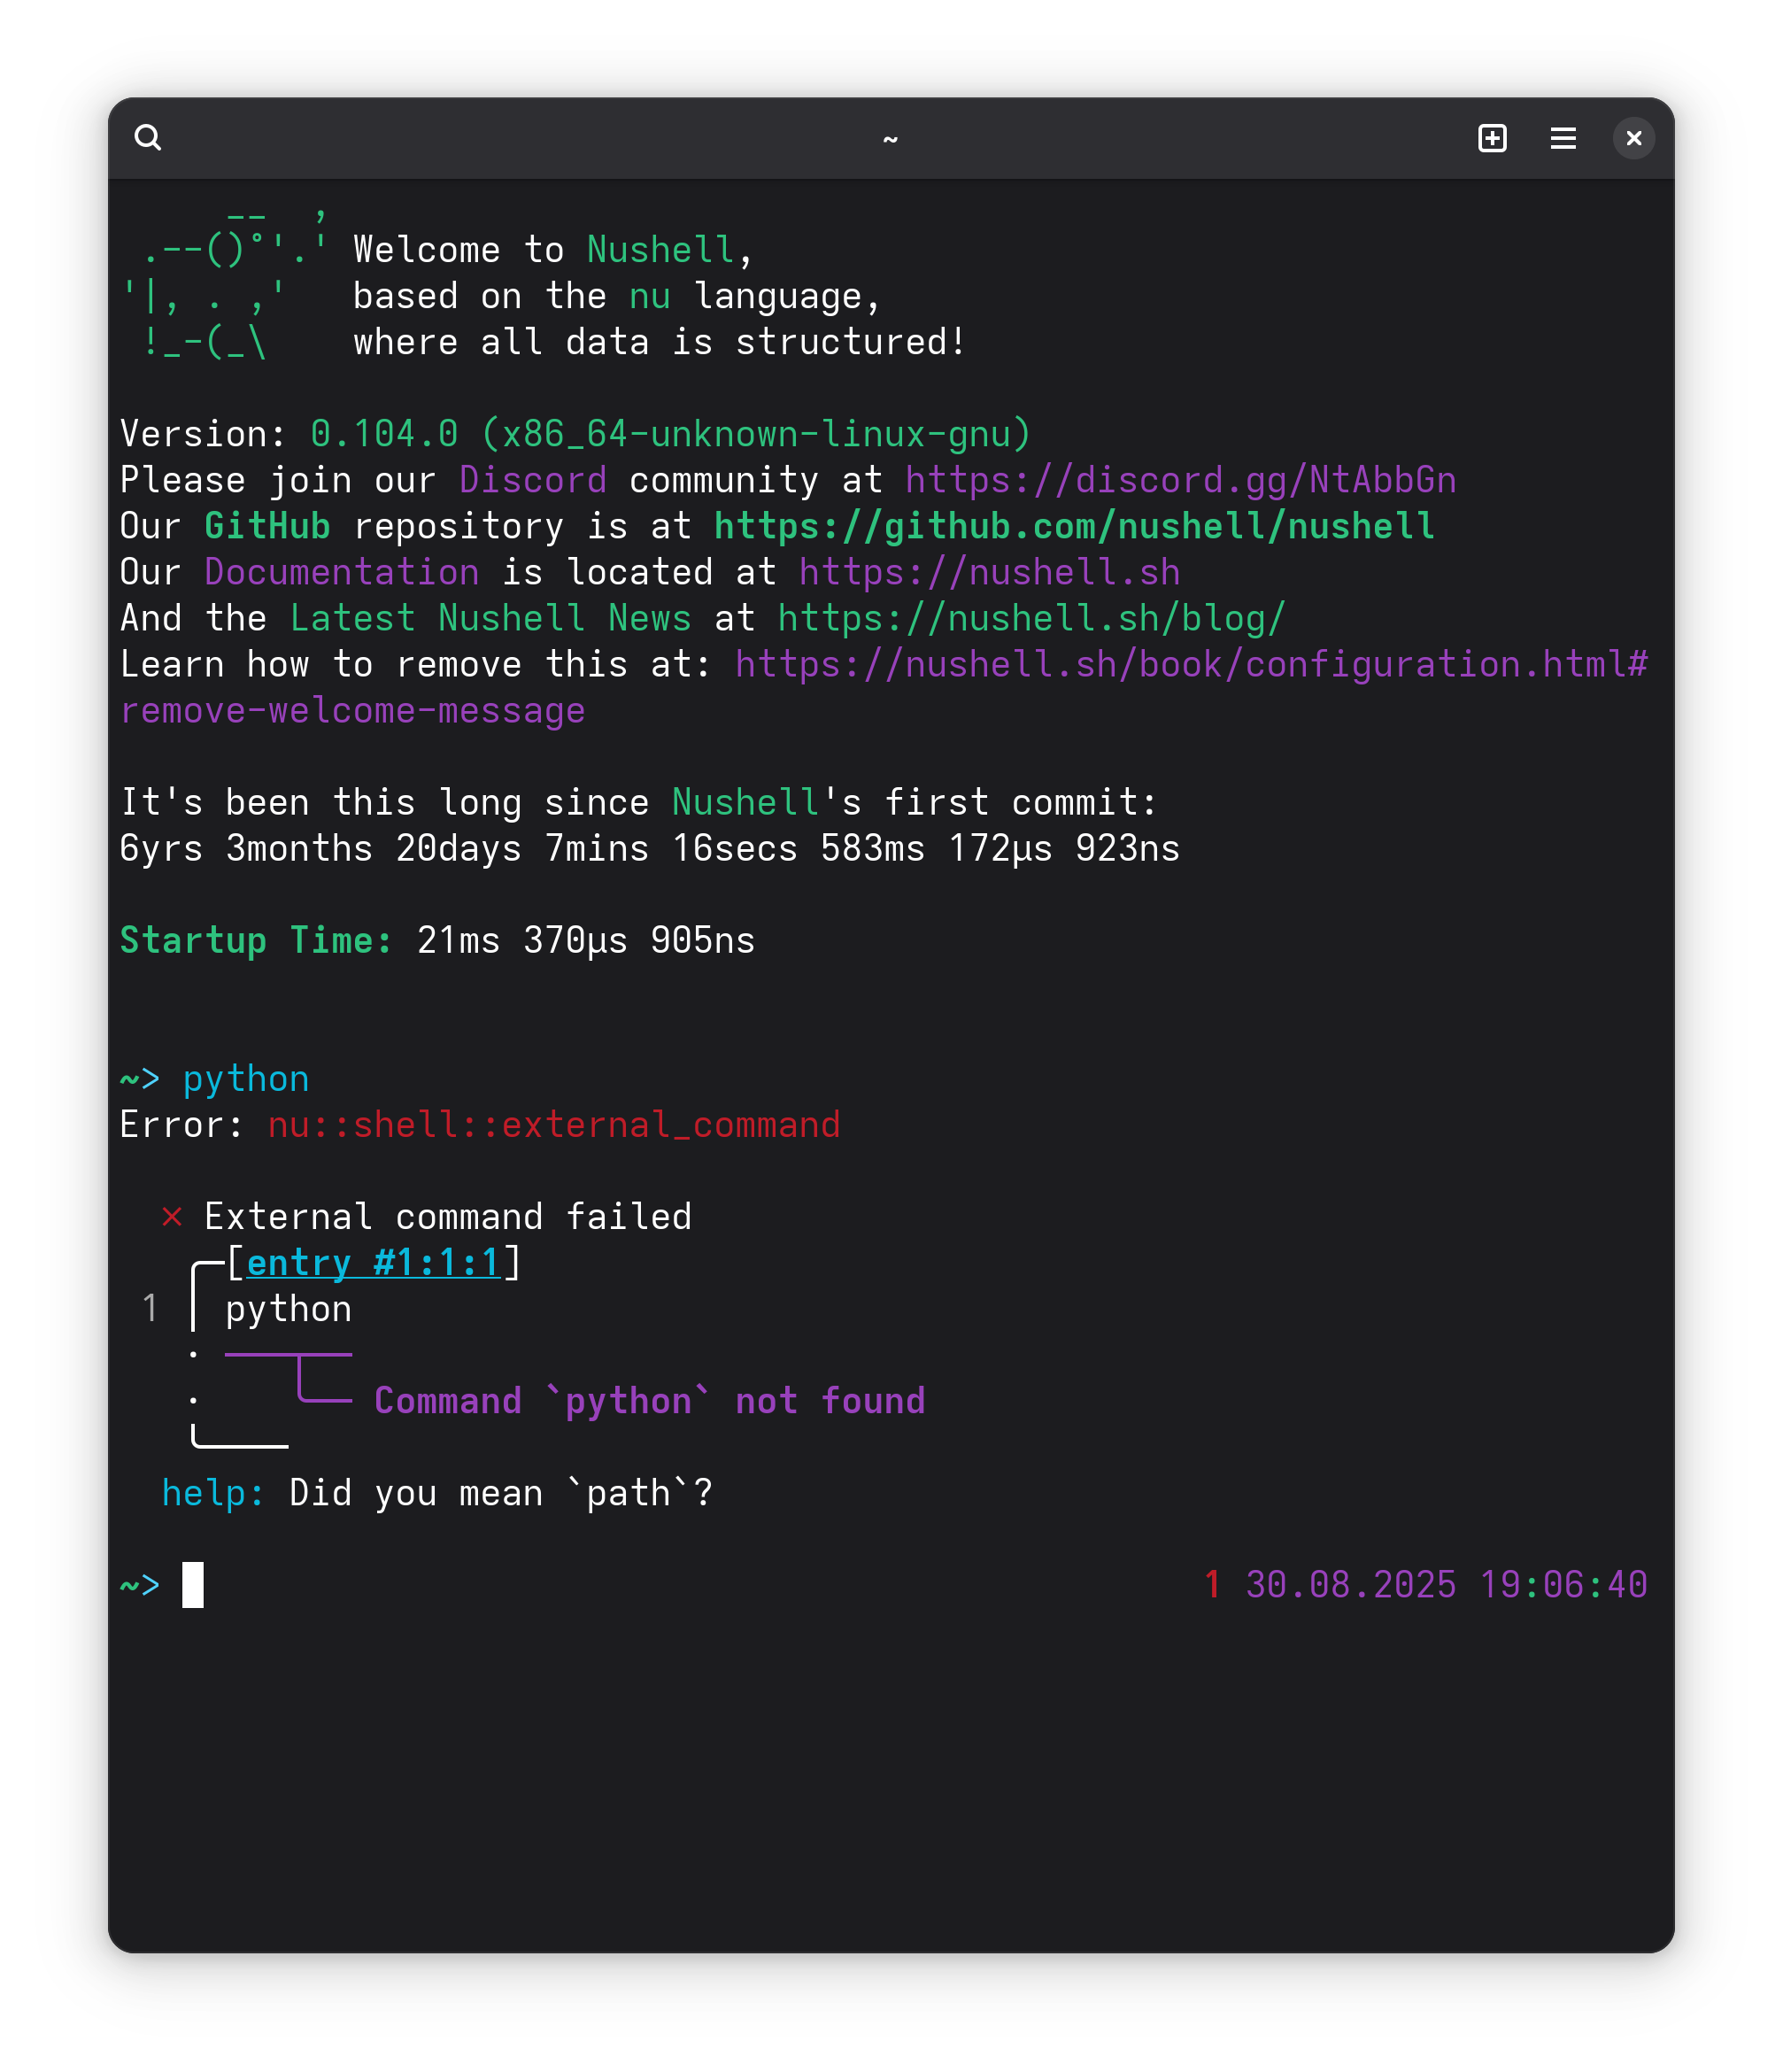Click the red nu::shell::external_command error code
The image size is (1783, 2072).
point(553,1125)
